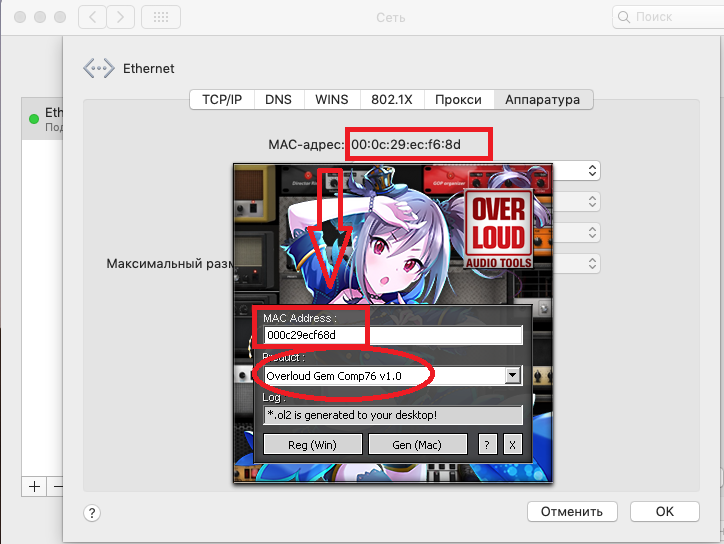Image resolution: width=724 pixels, height=544 pixels.
Task: Click the Reg (Win) button
Action: coord(312,444)
